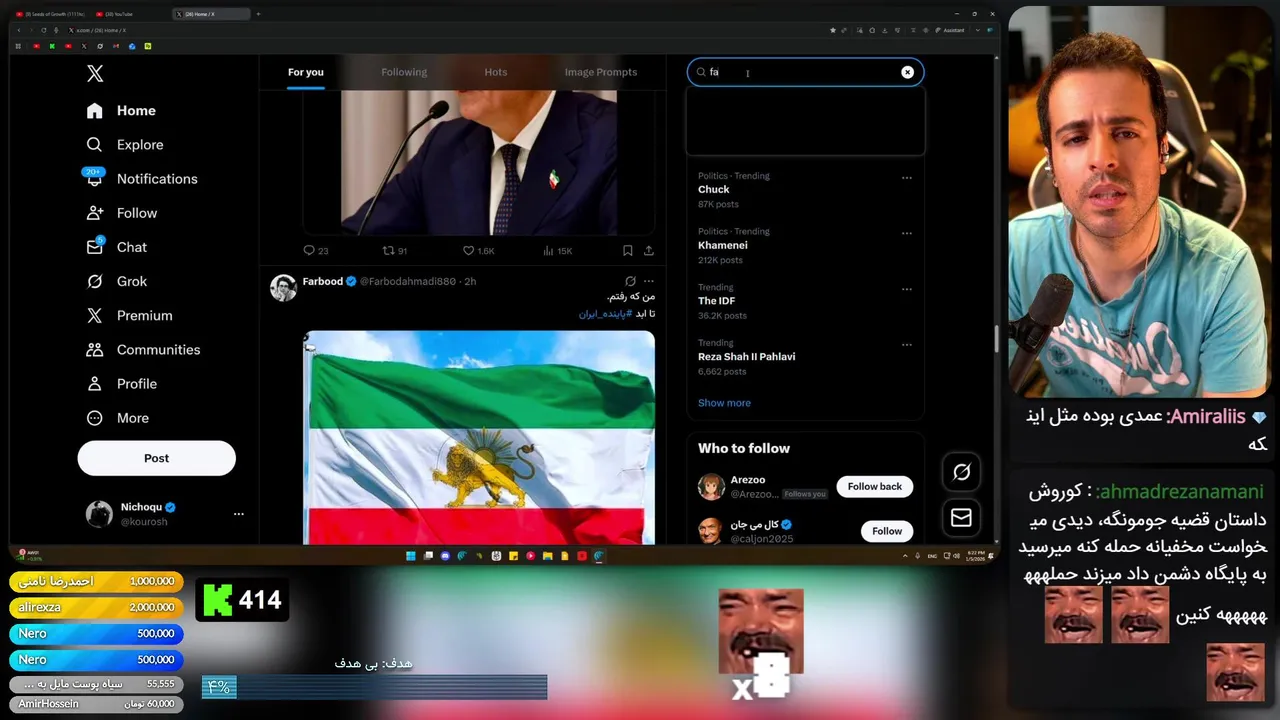Image resolution: width=1280 pixels, height=720 pixels.
Task: Click the X logo in the sidebar
Action: [95, 73]
